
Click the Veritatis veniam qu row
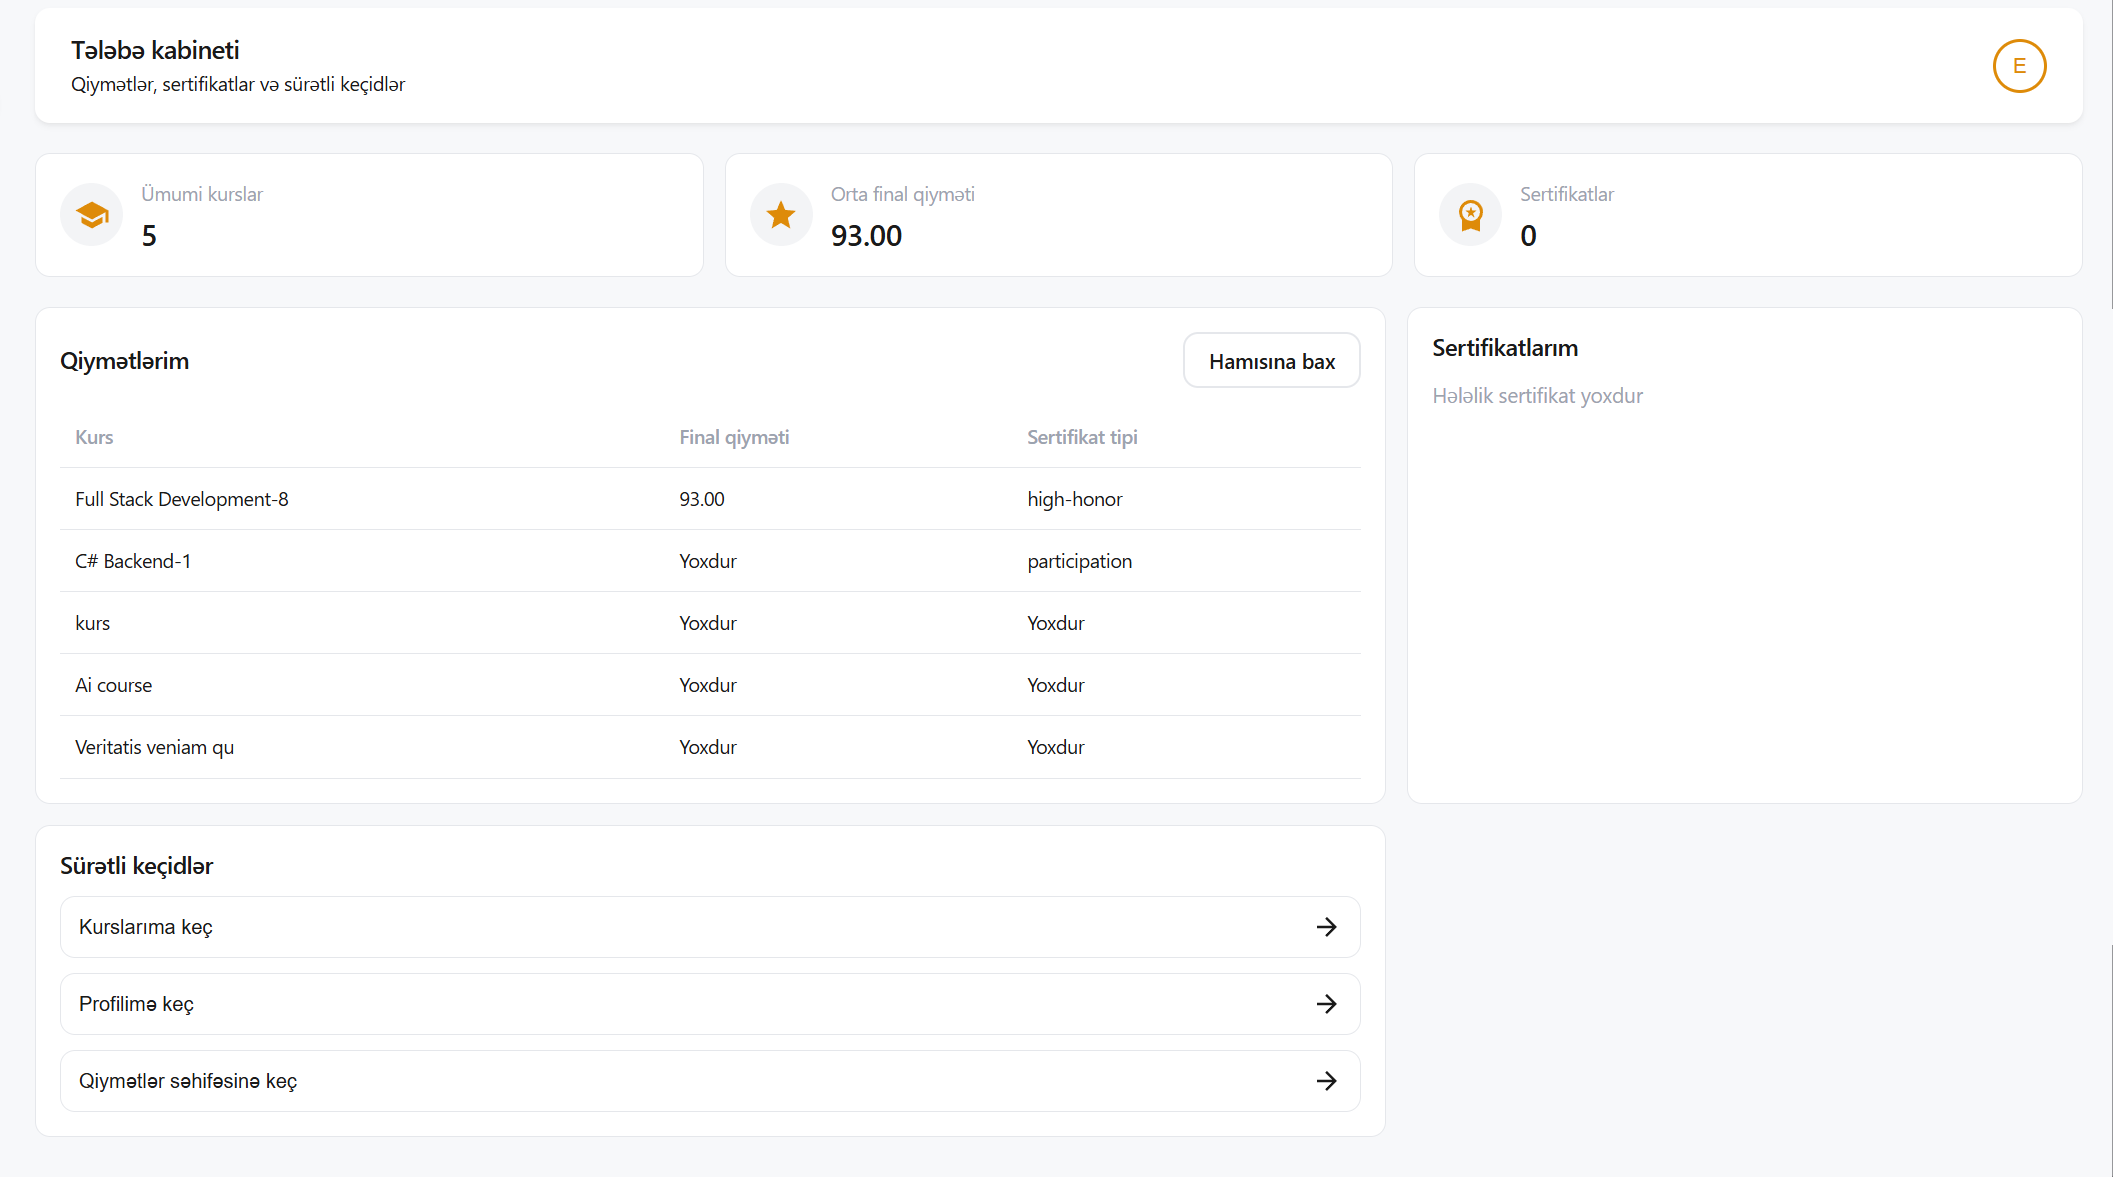click(x=155, y=747)
